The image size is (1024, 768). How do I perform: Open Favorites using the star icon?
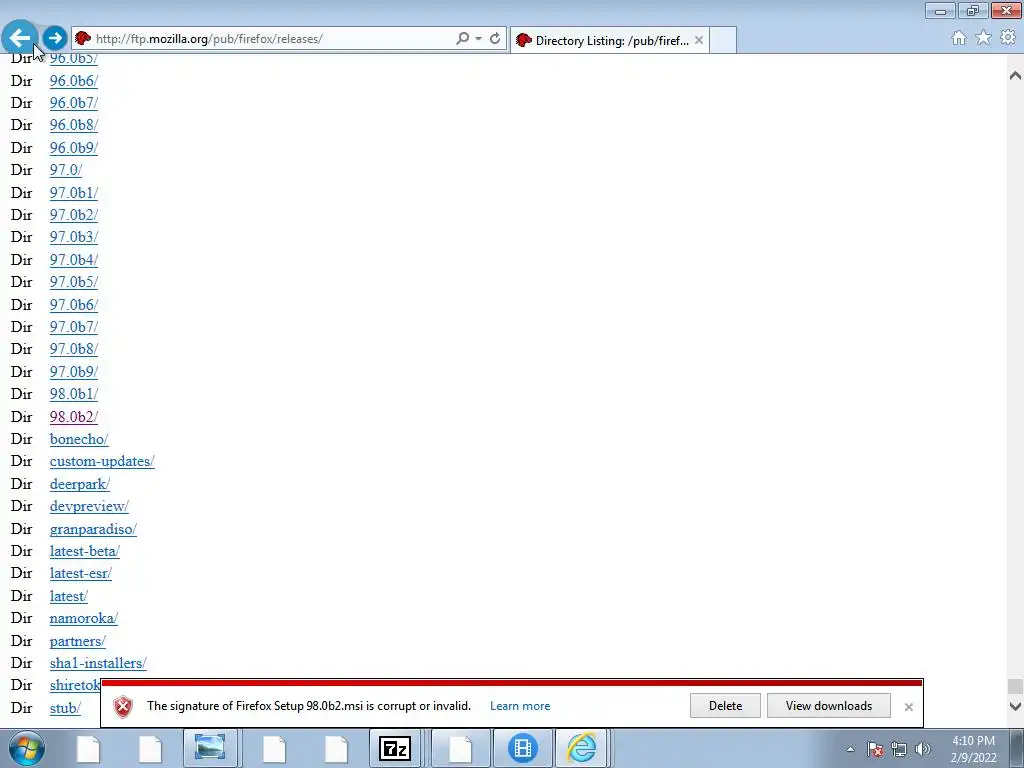[x=983, y=38]
